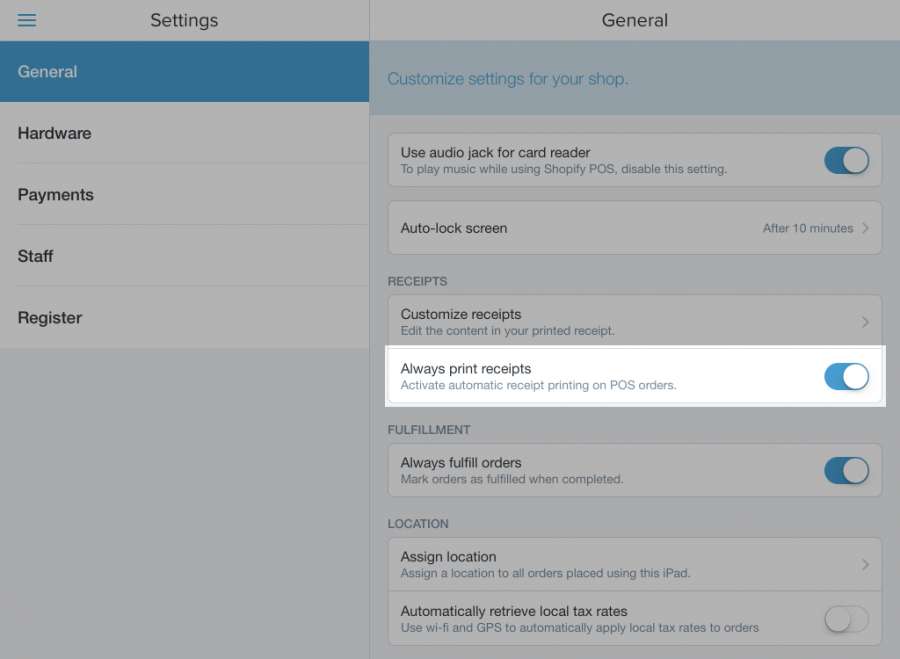Open Staff settings section
The width and height of the screenshot is (900, 659).
coord(184,256)
